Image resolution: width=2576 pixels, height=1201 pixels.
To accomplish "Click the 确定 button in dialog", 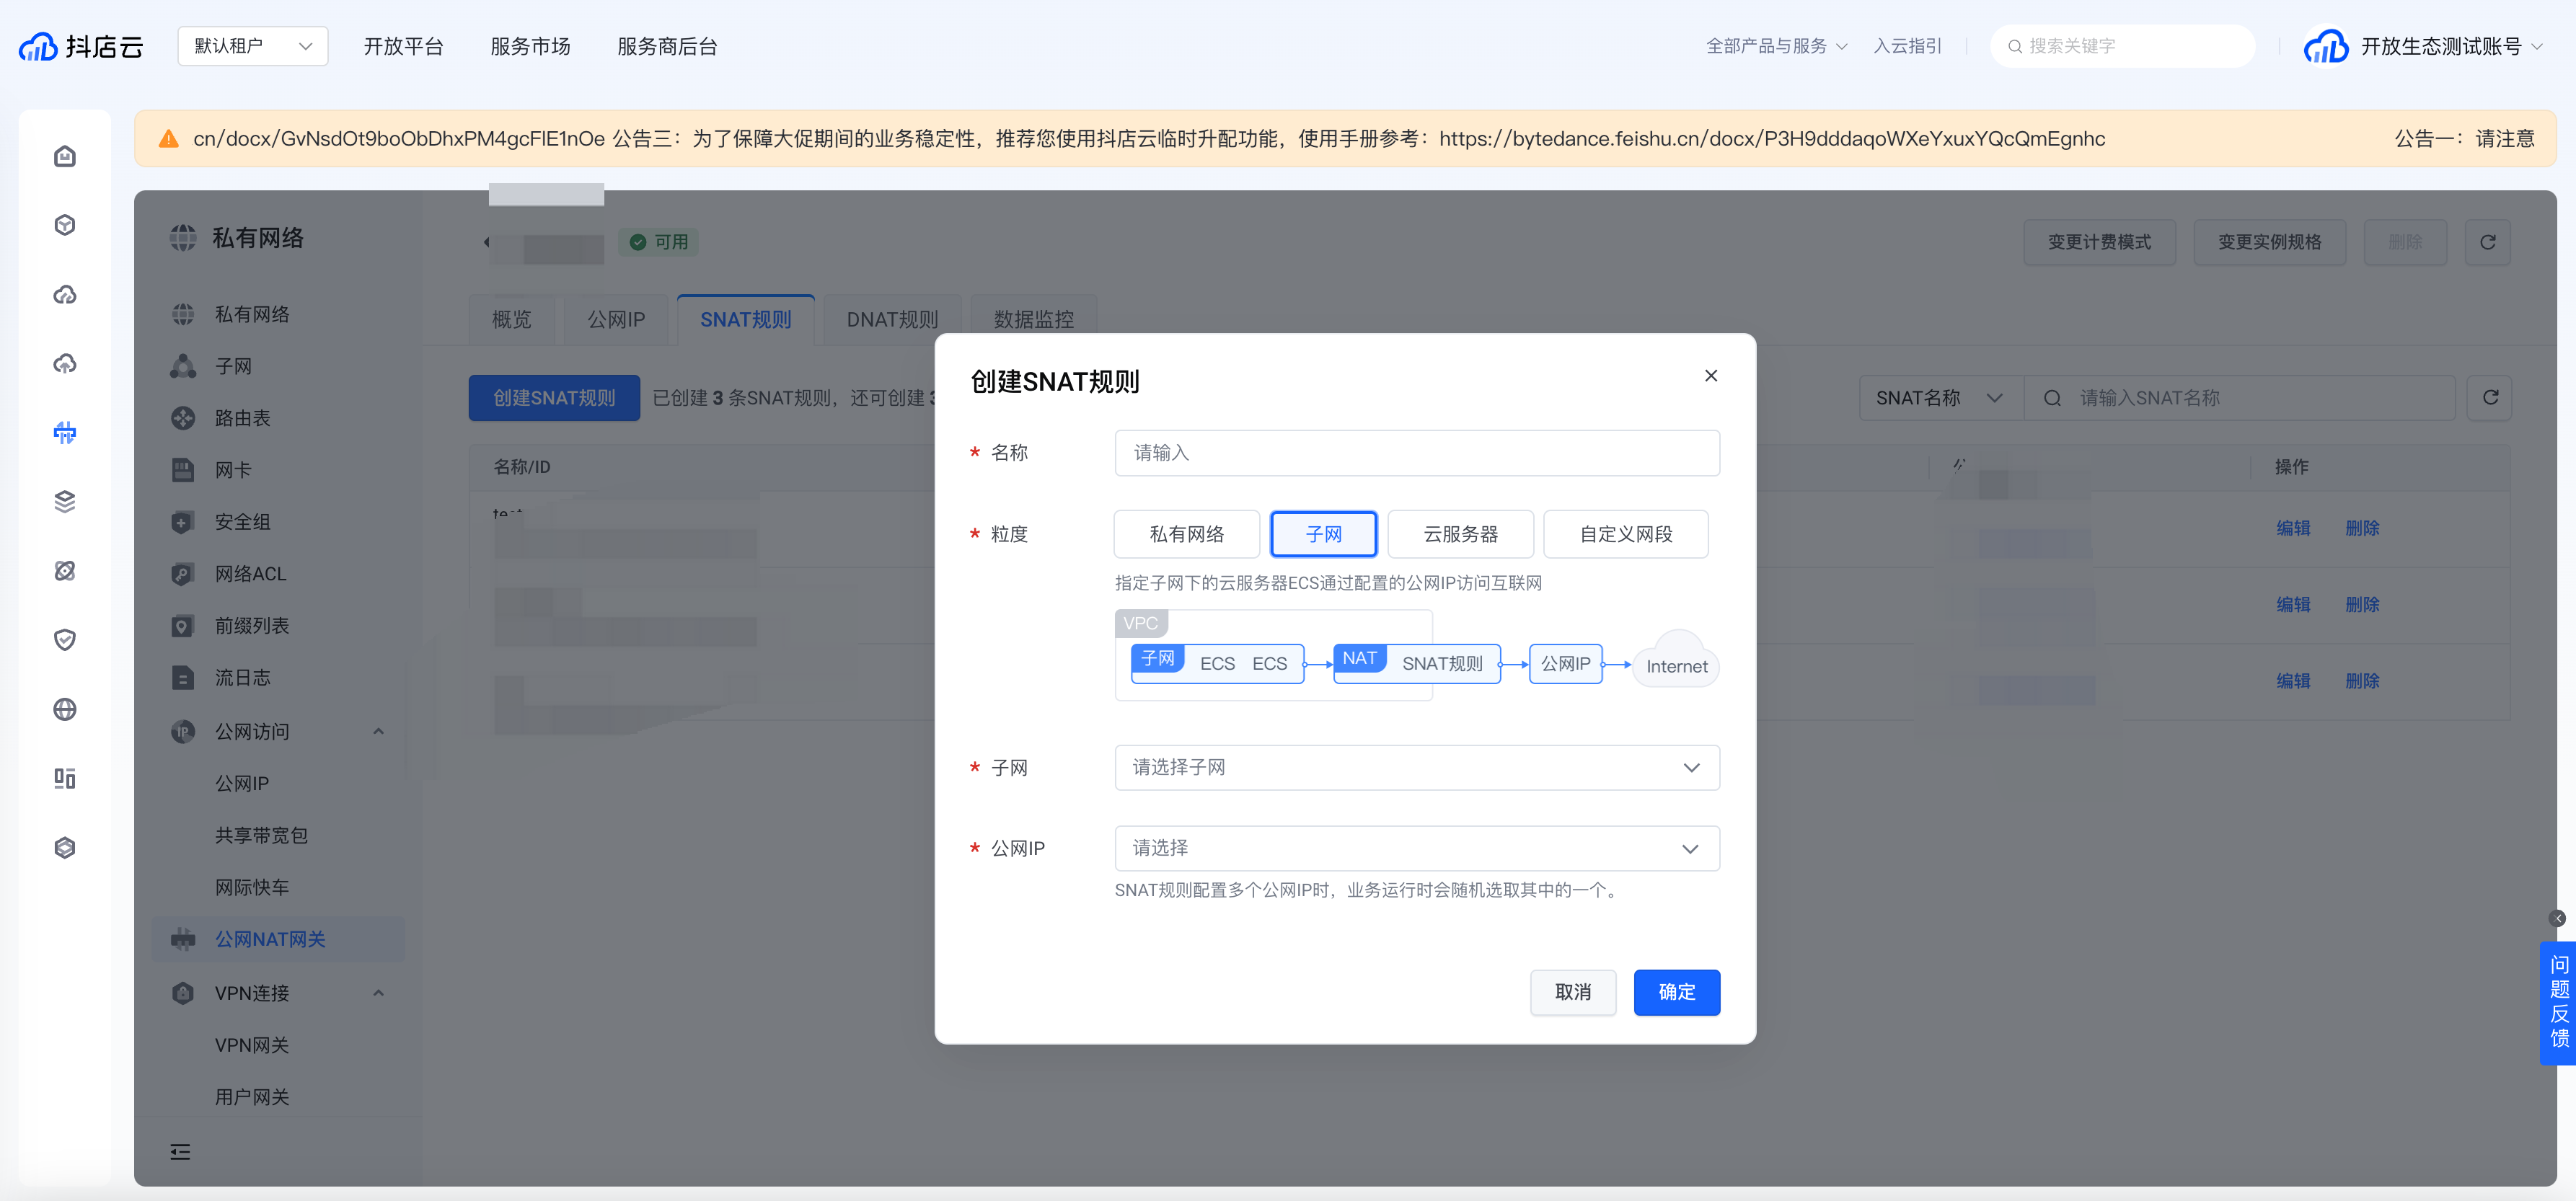I will [x=1676, y=992].
